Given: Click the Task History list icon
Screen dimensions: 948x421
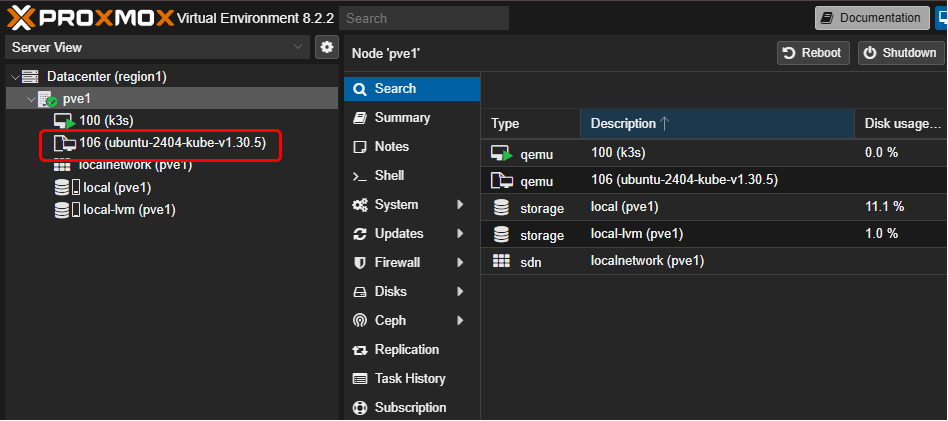Looking at the screenshot, I should (x=360, y=379).
